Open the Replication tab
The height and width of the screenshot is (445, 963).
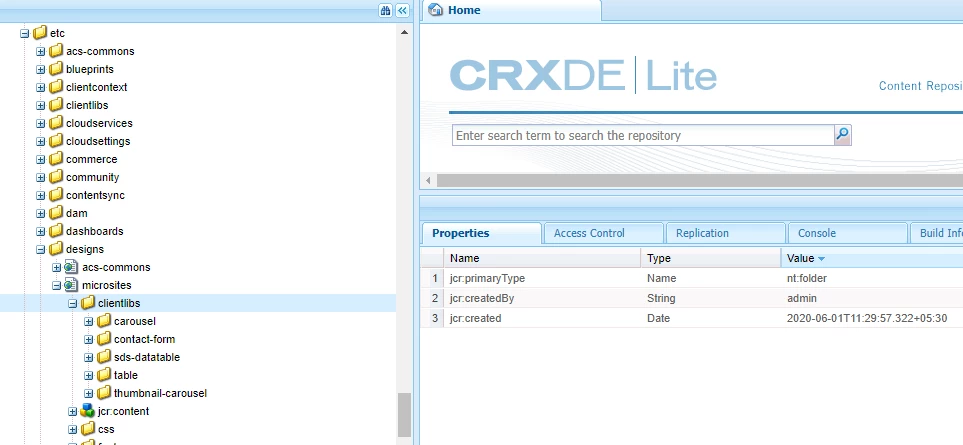[x=725, y=233]
